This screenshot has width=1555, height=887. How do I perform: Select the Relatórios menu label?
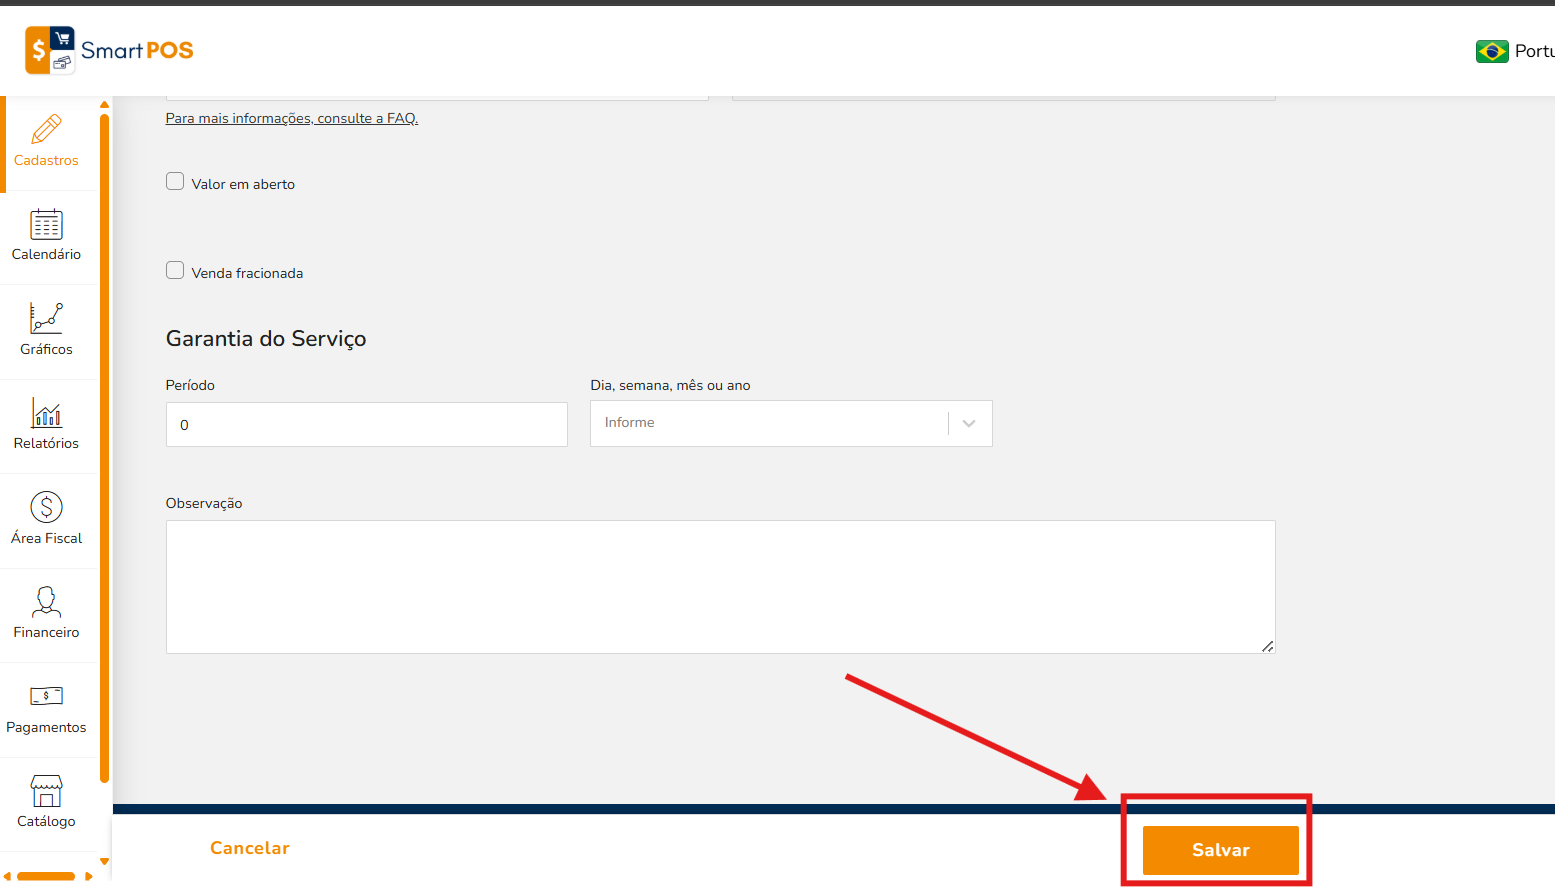point(46,444)
